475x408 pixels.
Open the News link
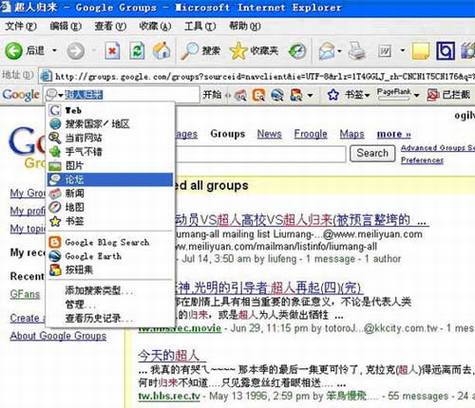(x=269, y=134)
